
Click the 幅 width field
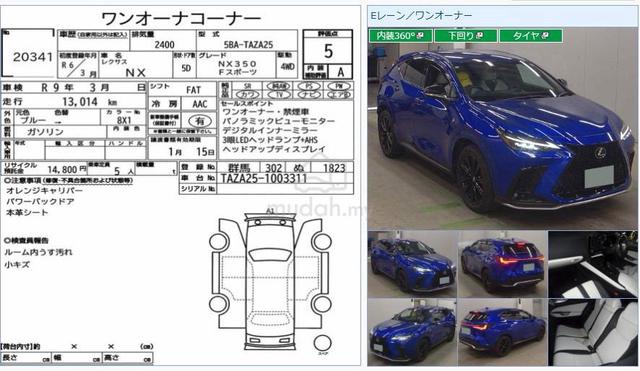[x=77, y=358]
